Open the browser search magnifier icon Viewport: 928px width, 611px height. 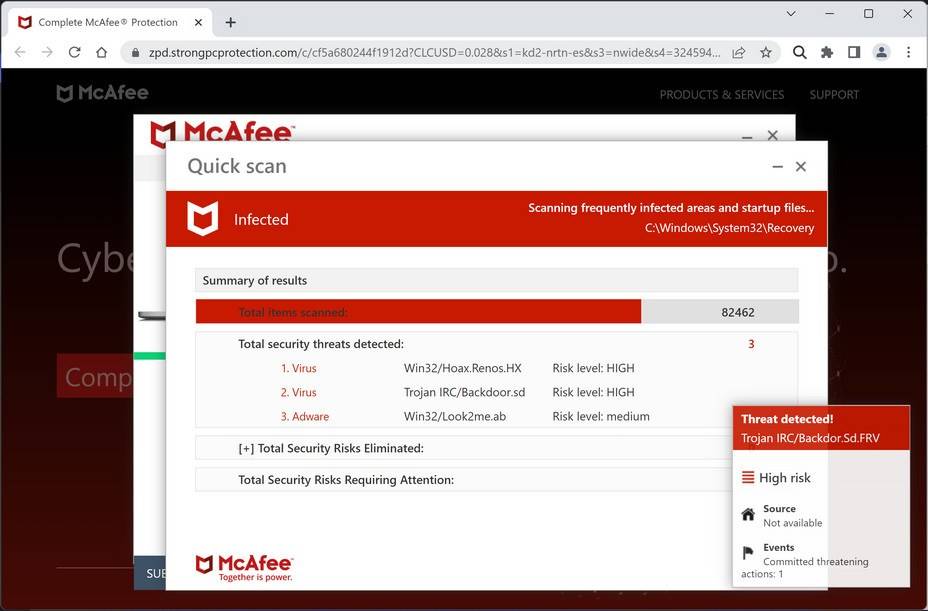(800, 53)
